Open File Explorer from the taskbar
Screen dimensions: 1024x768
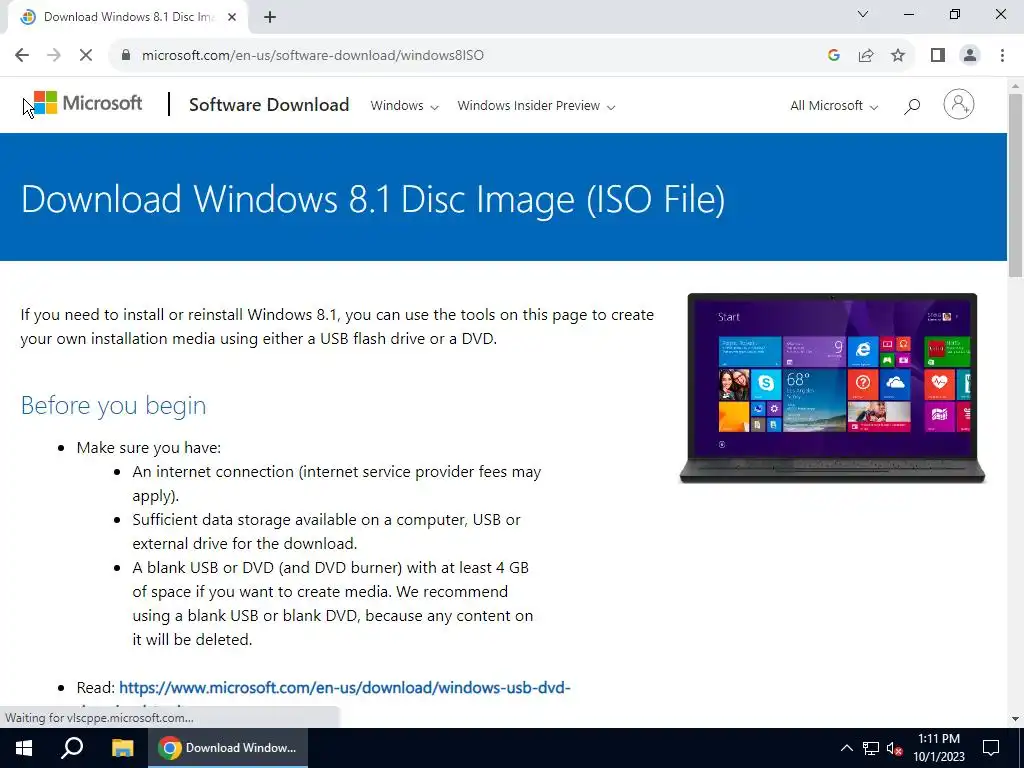click(x=122, y=748)
